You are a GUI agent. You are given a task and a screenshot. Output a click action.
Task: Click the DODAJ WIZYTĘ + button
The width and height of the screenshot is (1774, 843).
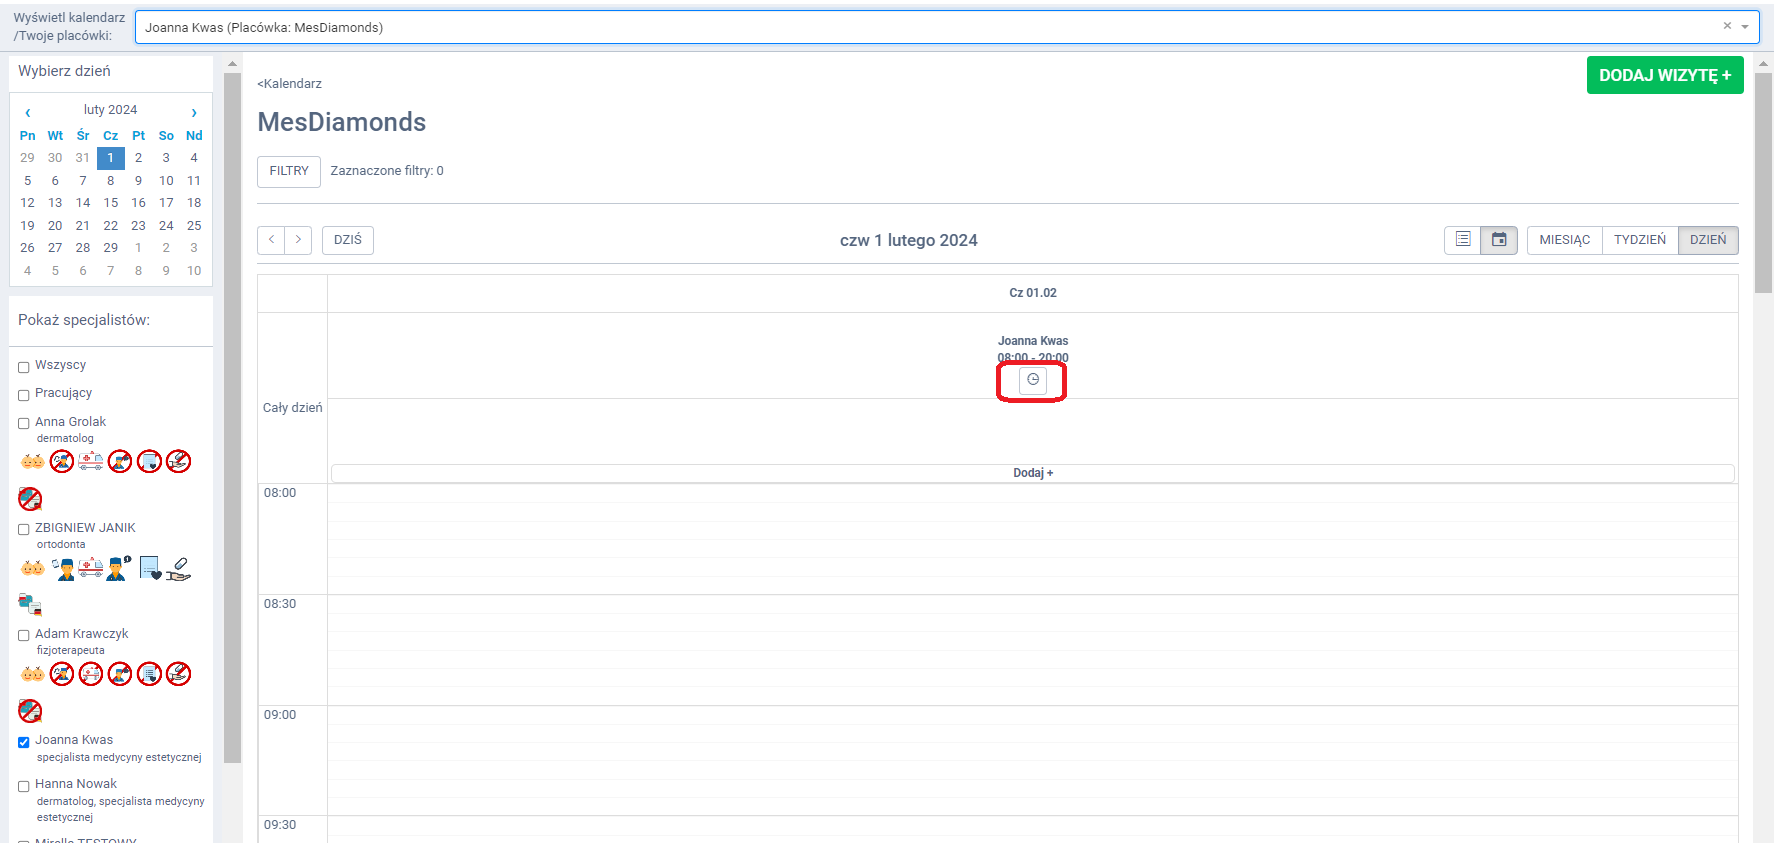(x=1664, y=75)
